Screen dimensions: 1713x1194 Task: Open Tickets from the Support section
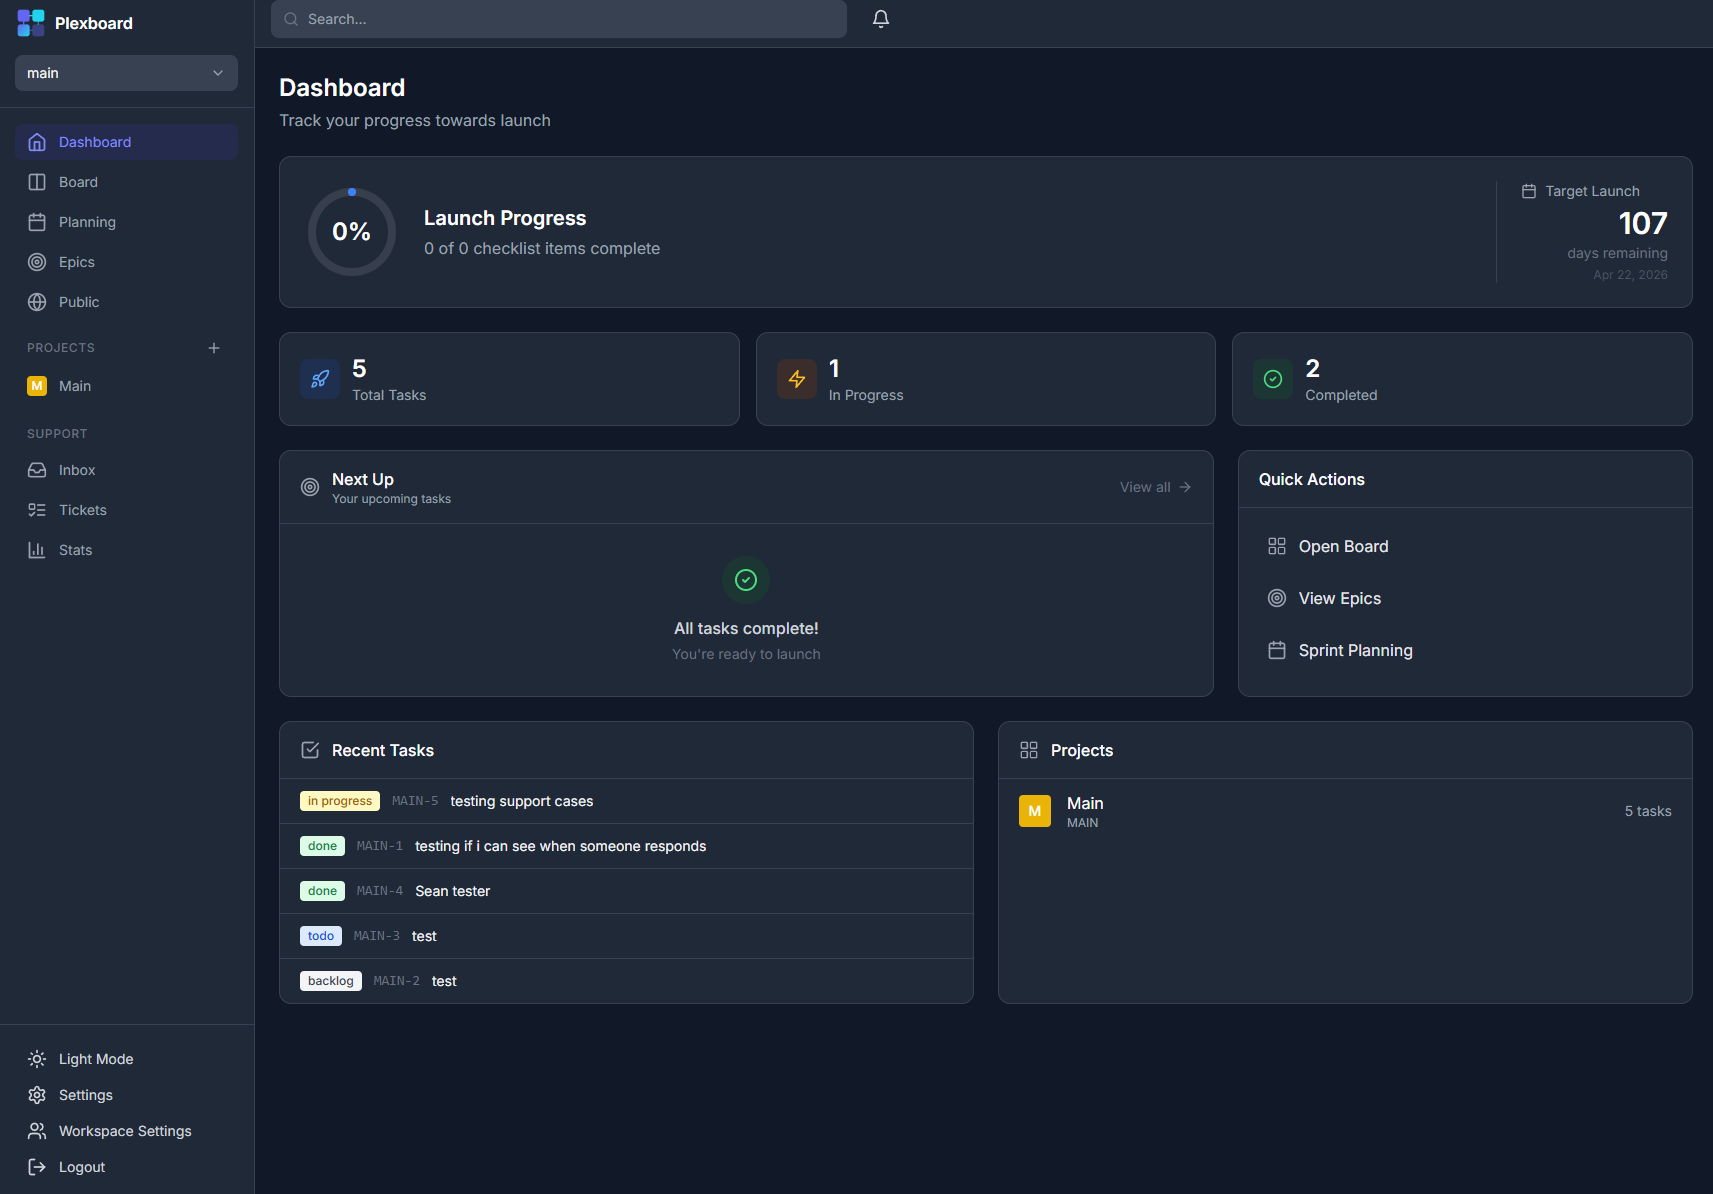tap(81, 509)
